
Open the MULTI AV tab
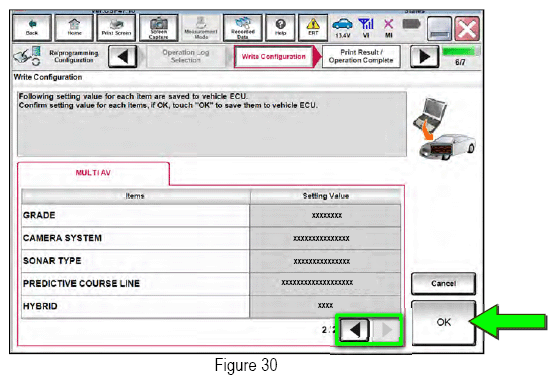(x=93, y=173)
